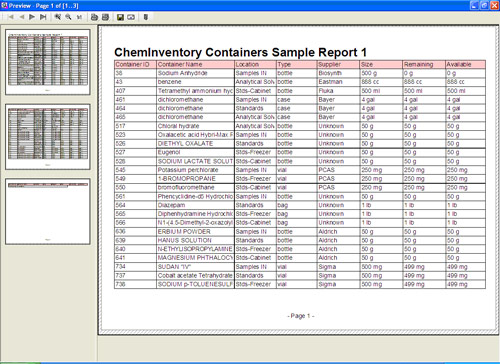500x364 pixels.
Task: Click the Biosynth supplier cell
Action: [x=338, y=73]
